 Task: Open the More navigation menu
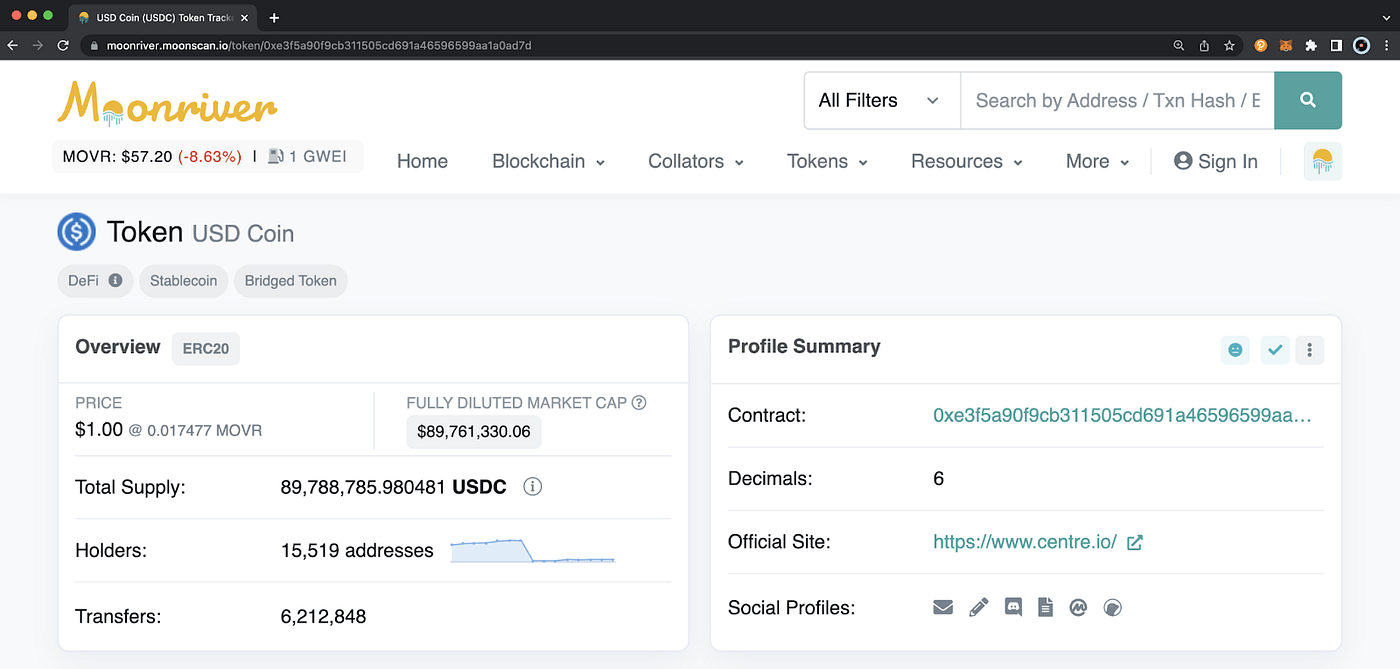(1095, 161)
